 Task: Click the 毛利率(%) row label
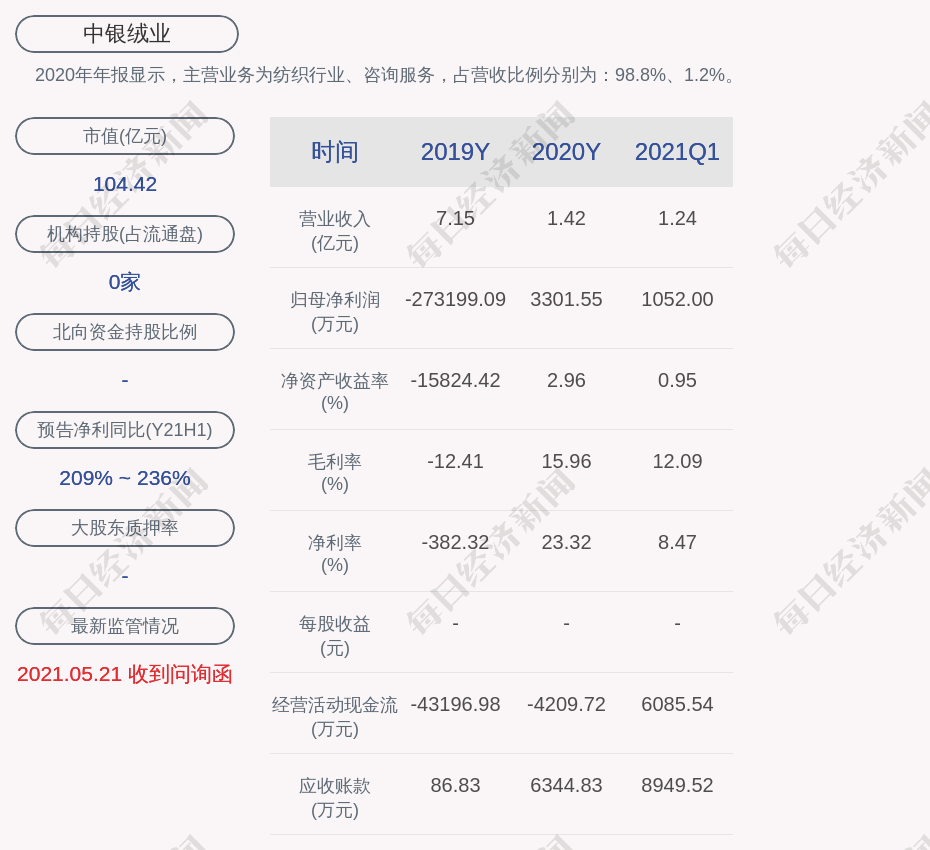tap(335, 473)
